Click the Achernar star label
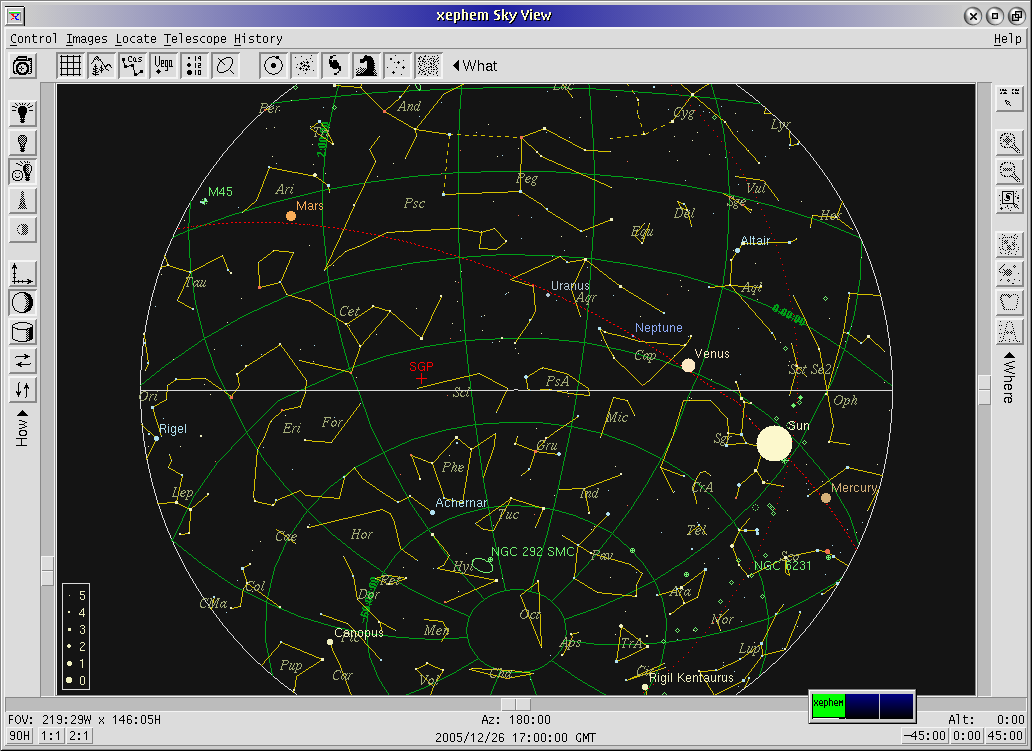1032x751 pixels. click(x=461, y=503)
